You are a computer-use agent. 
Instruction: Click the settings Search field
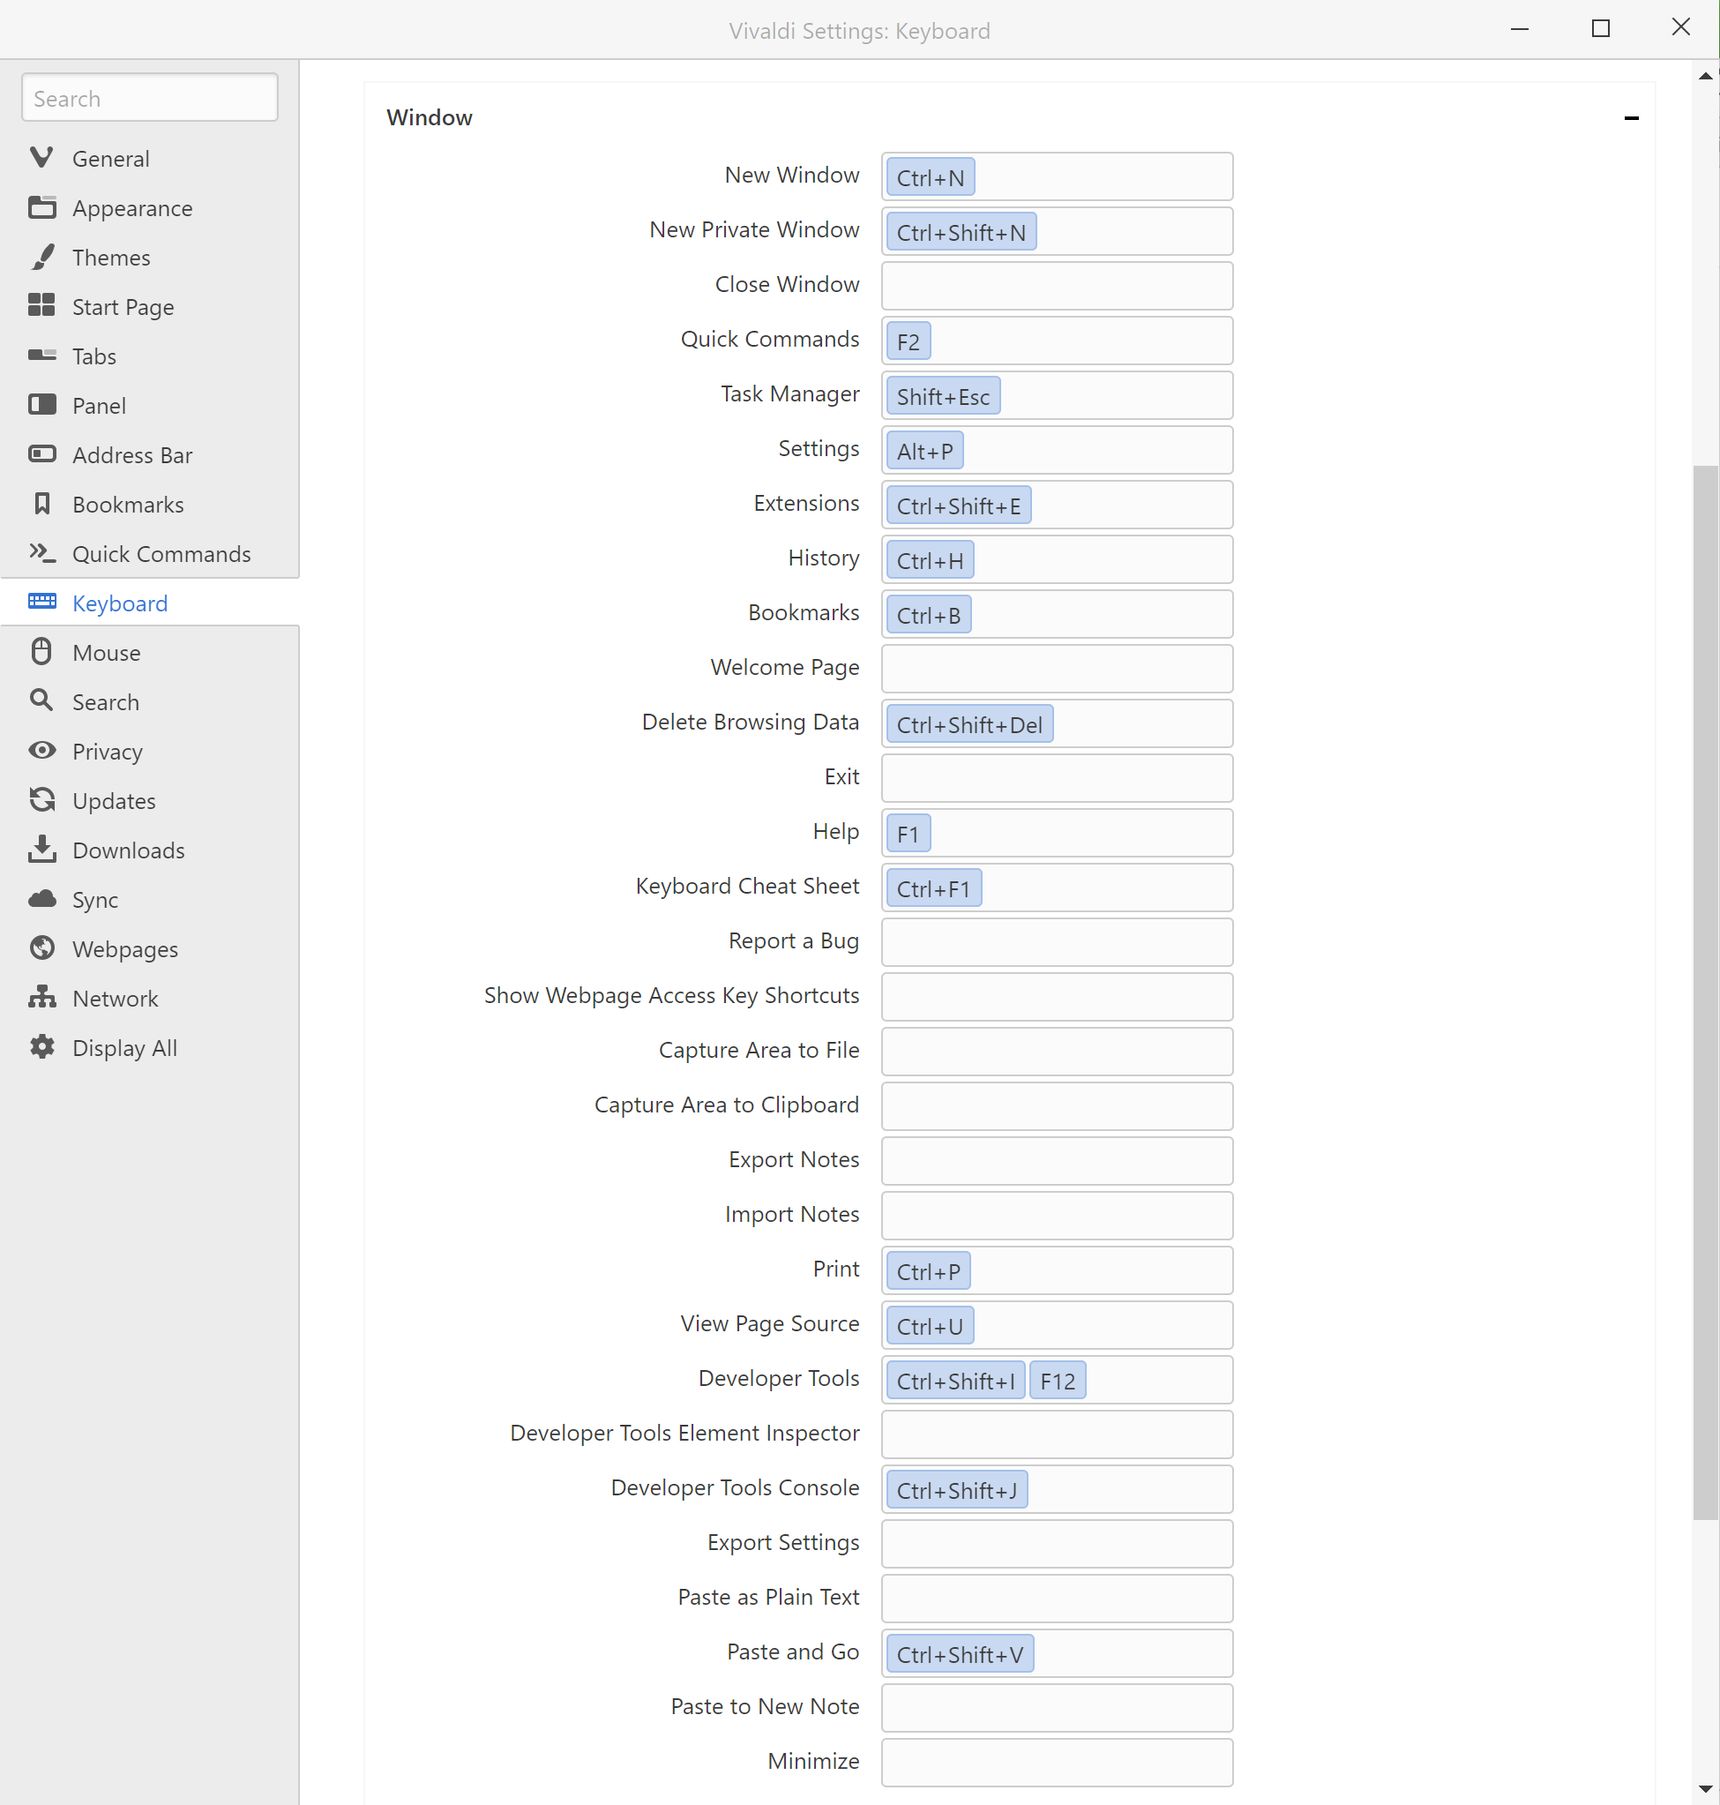pyautogui.click(x=150, y=98)
